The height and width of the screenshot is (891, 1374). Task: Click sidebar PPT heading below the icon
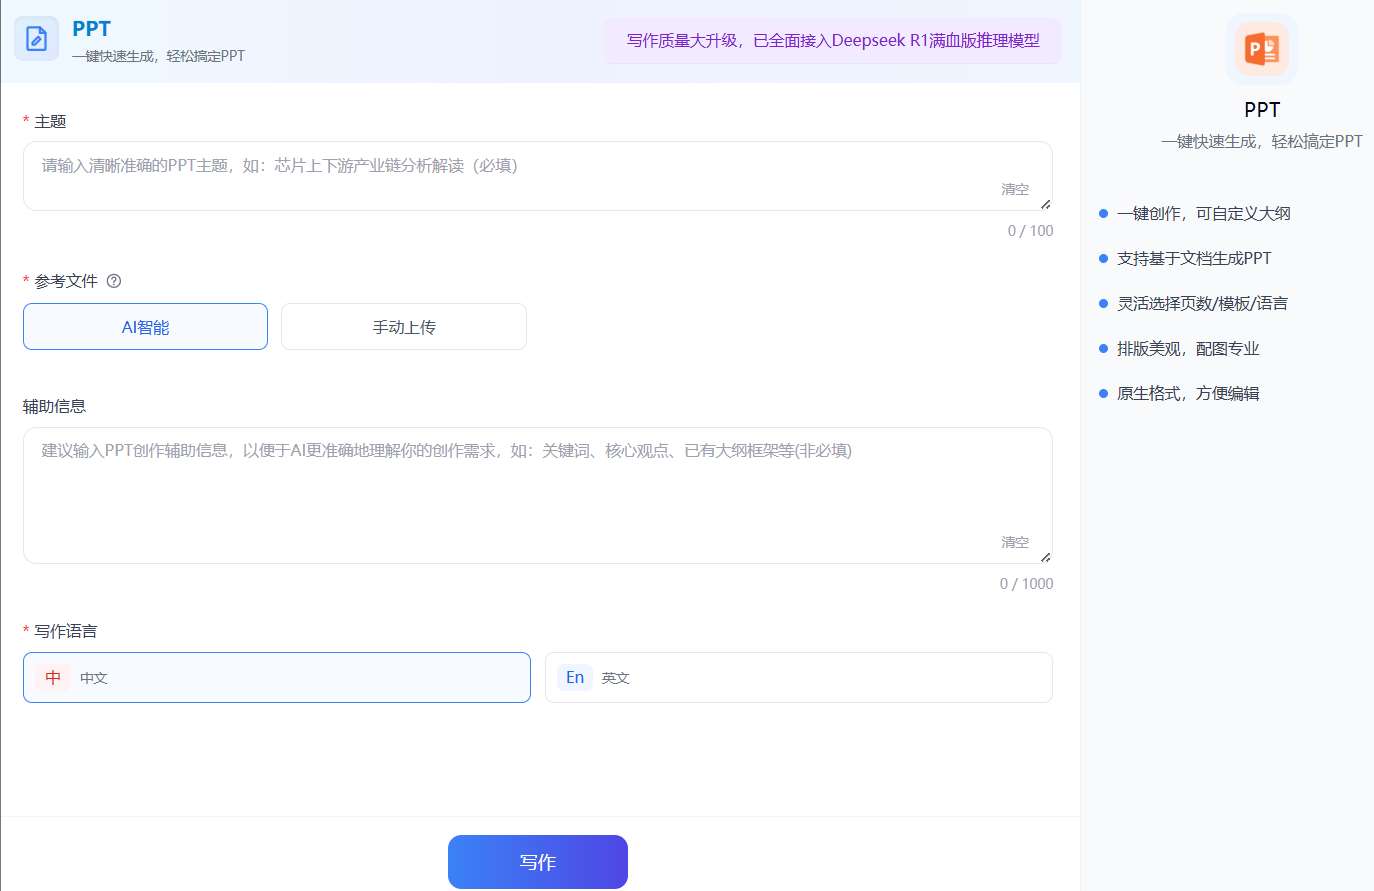point(1262,110)
